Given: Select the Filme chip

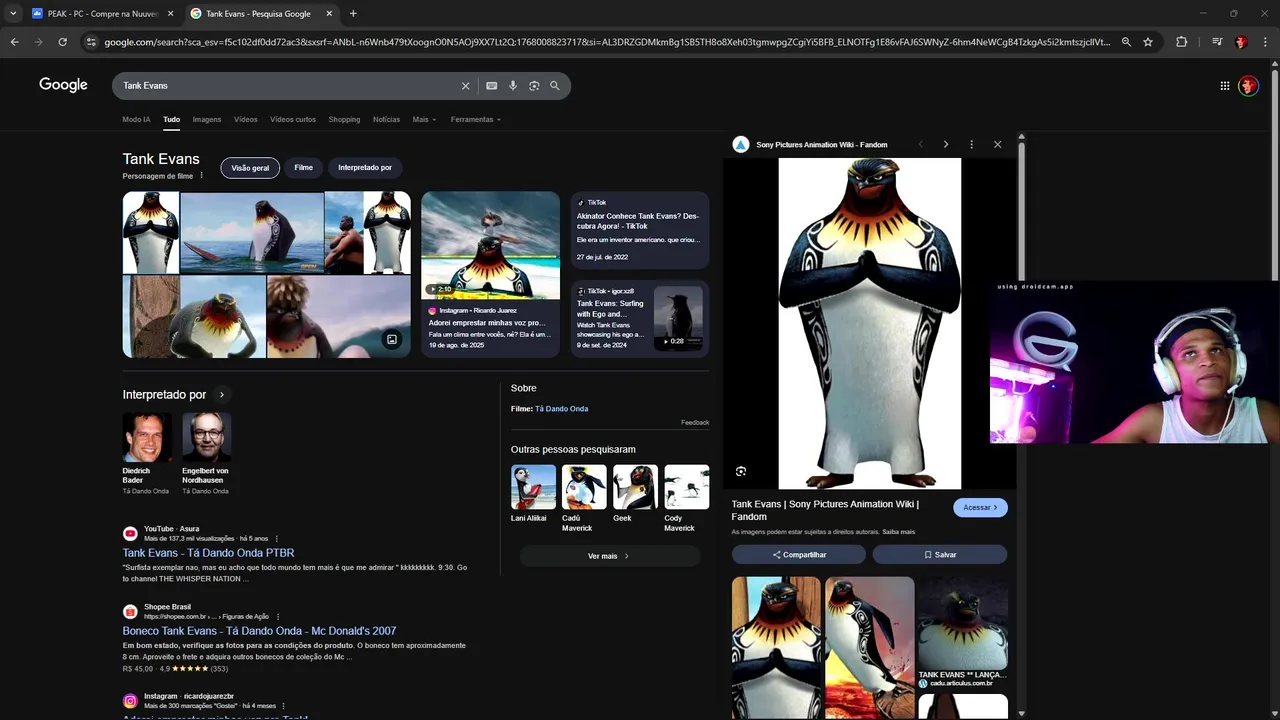Looking at the screenshot, I should pos(303,168).
